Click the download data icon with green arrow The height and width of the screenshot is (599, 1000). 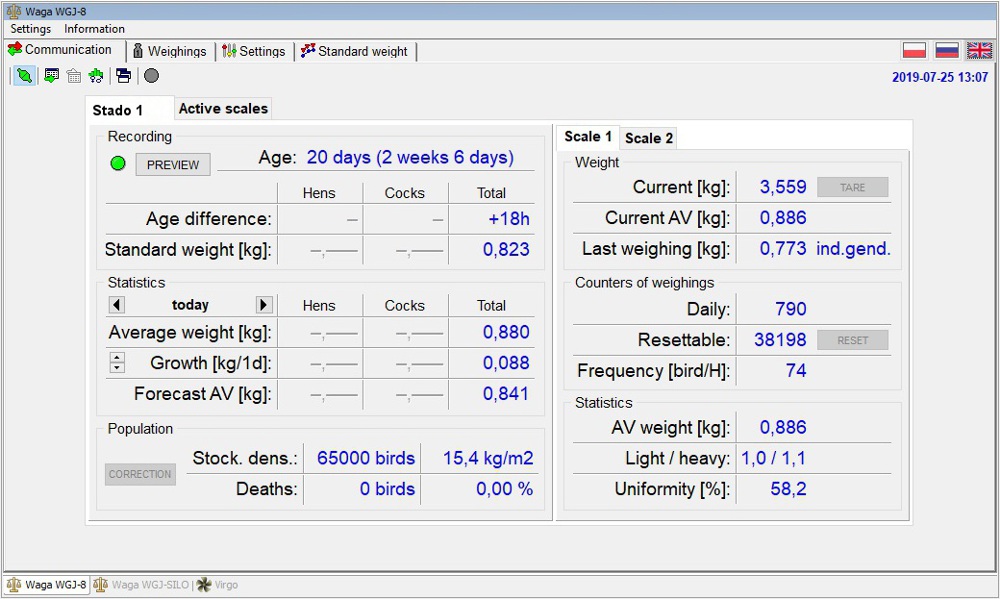point(51,76)
